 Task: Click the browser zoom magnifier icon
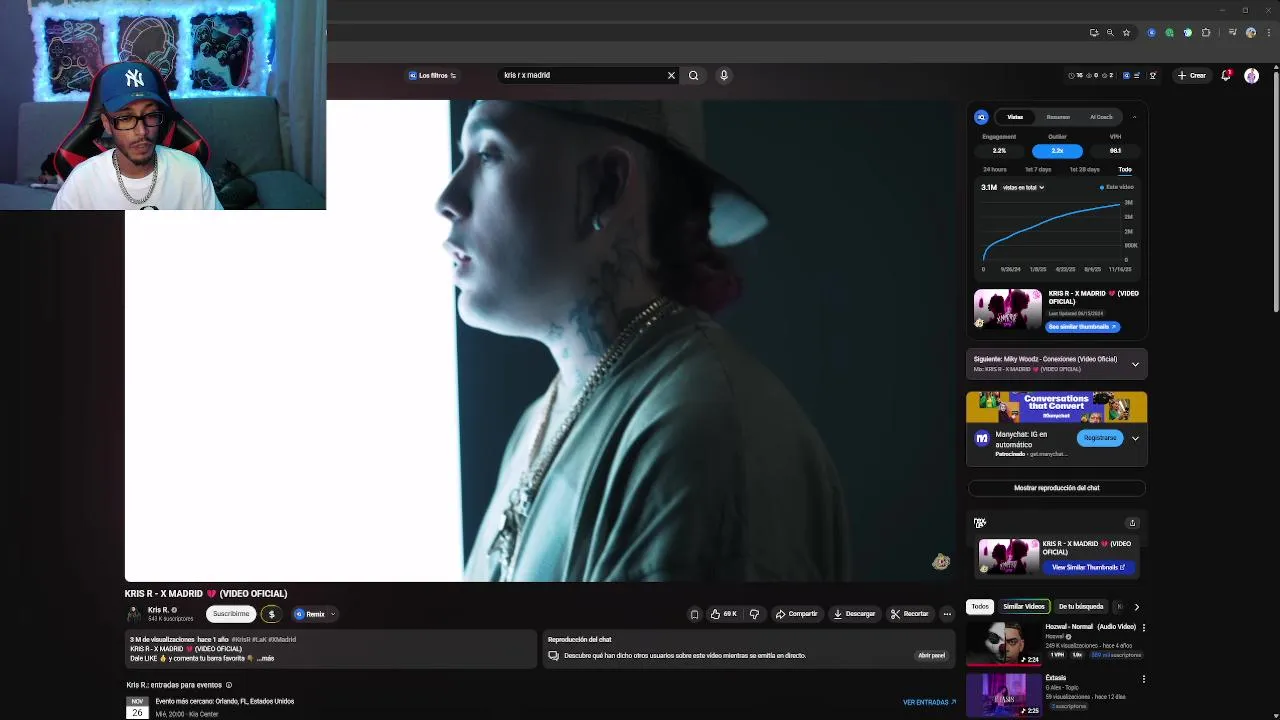[1109, 32]
